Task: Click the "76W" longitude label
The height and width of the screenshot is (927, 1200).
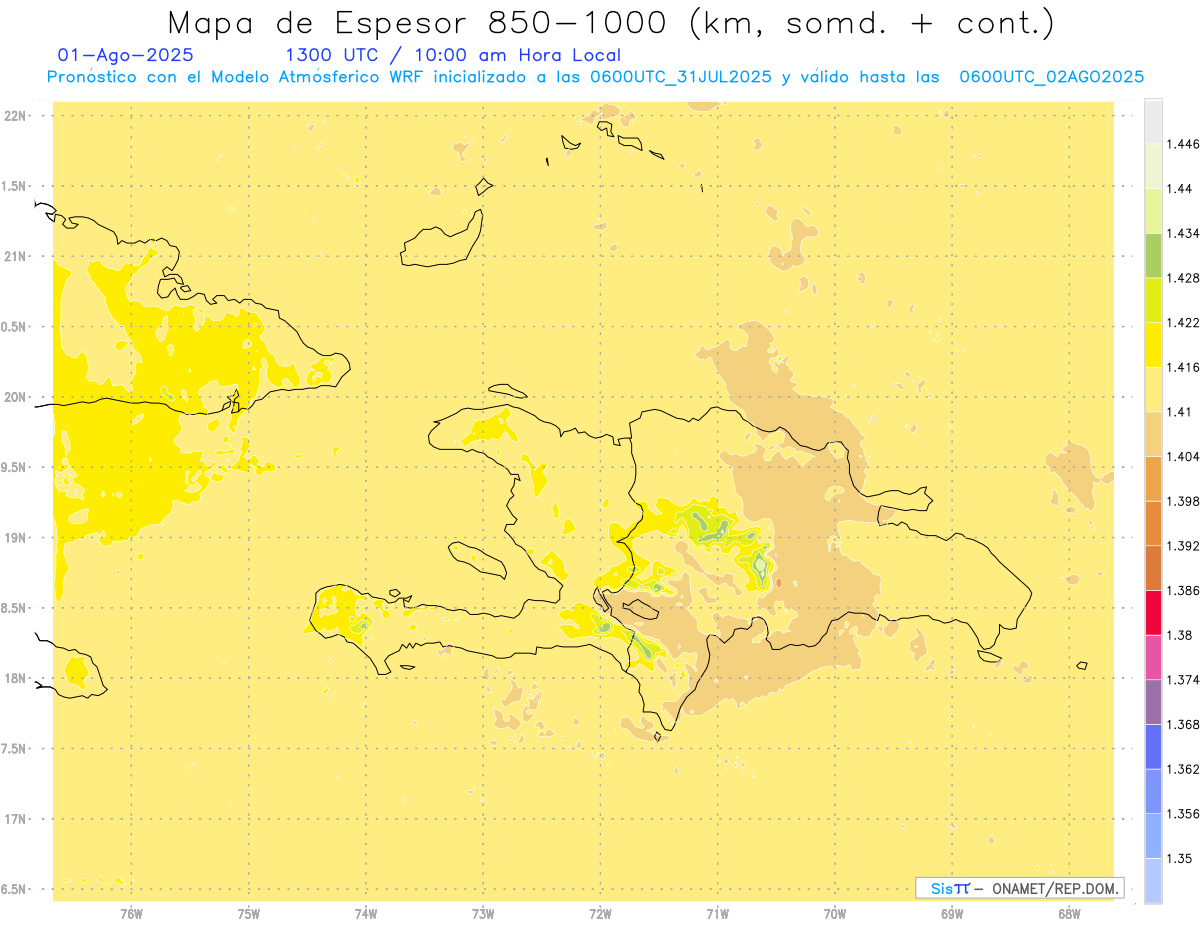Action: (131, 913)
